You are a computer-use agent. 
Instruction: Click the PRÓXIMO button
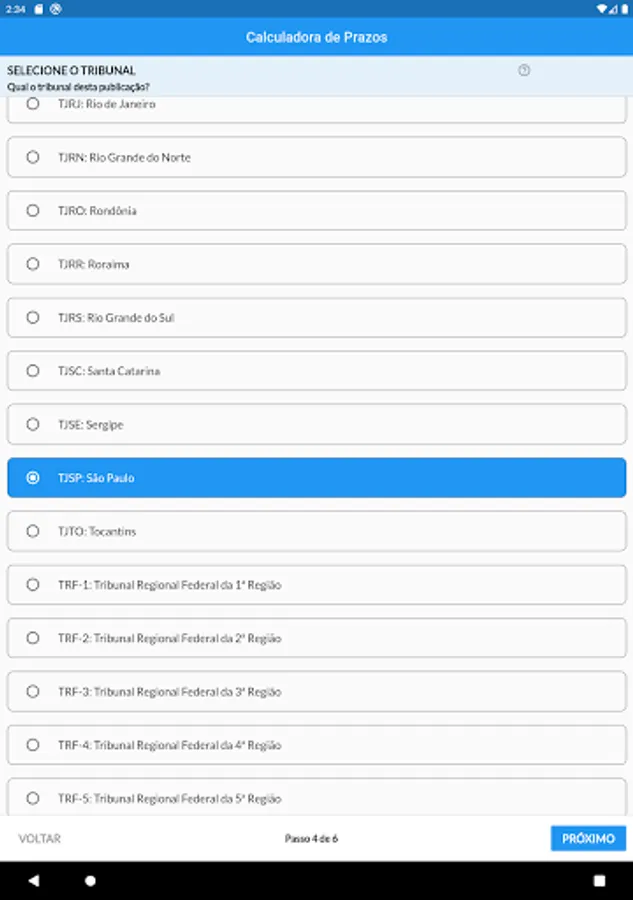click(x=588, y=839)
